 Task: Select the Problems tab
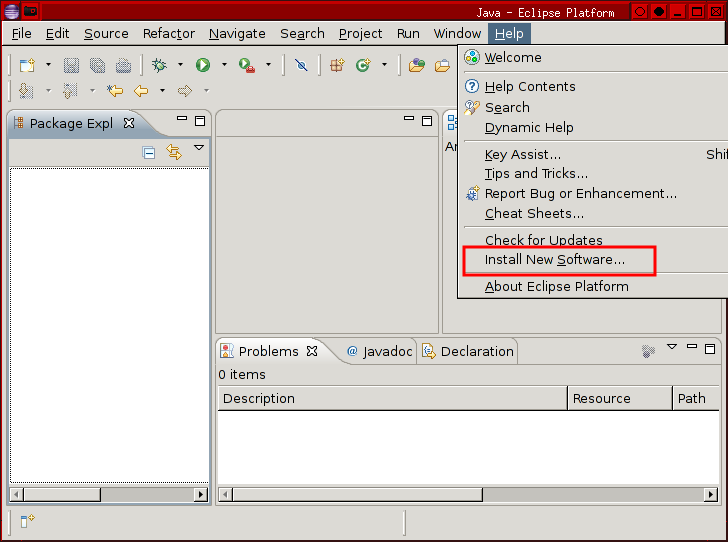tap(268, 352)
